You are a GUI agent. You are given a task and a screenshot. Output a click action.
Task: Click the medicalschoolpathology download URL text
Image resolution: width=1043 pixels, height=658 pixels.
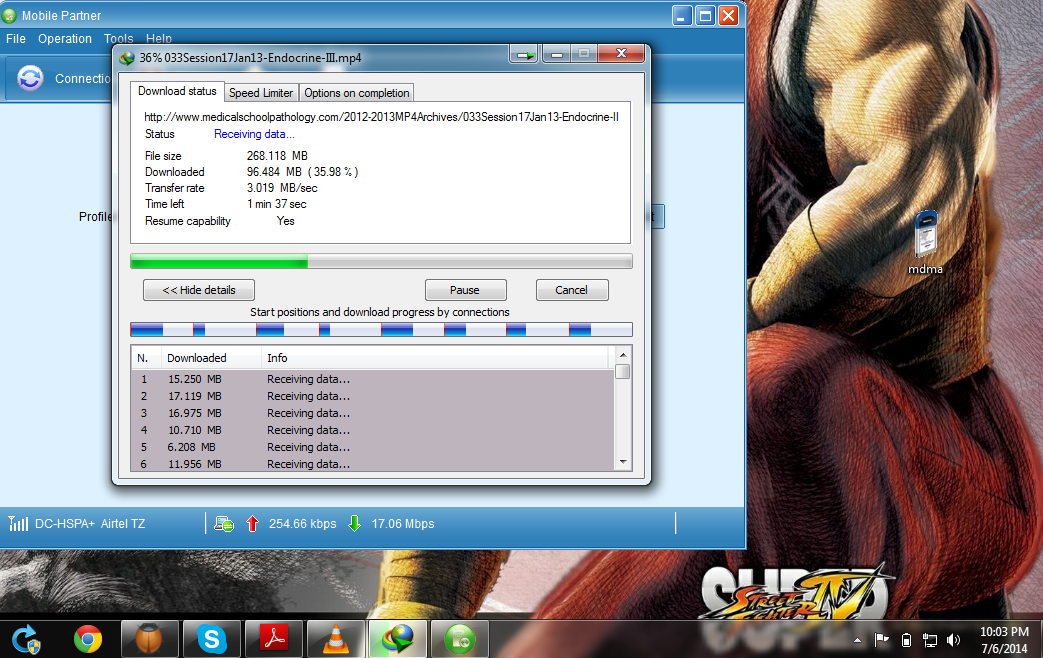coord(381,117)
